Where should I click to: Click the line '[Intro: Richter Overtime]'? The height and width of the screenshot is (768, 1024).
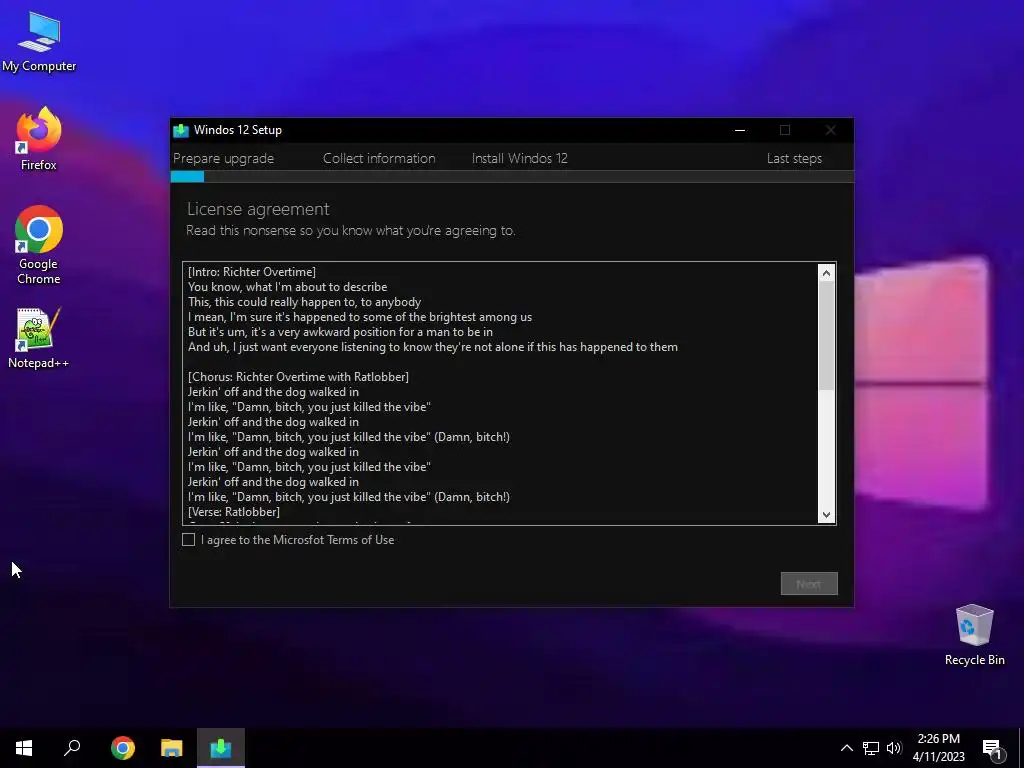click(251, 272)
